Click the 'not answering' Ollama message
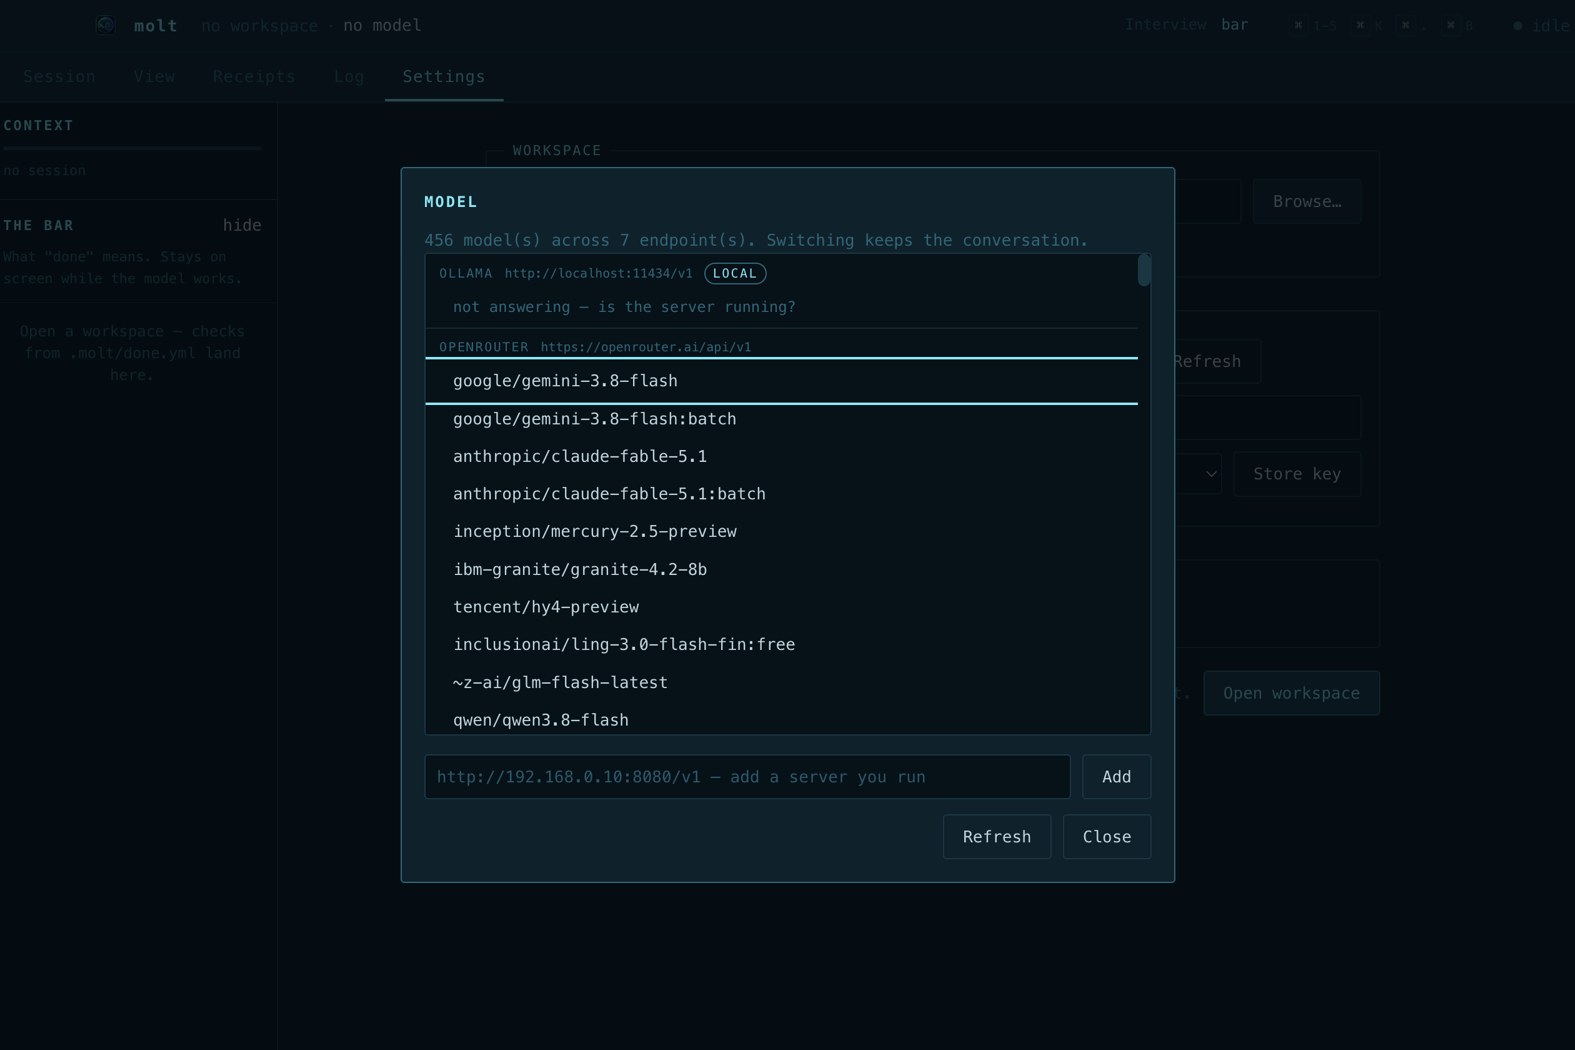Image resolution: width=1575 pixels, height=1050 pixels. [x=624, y=307]
